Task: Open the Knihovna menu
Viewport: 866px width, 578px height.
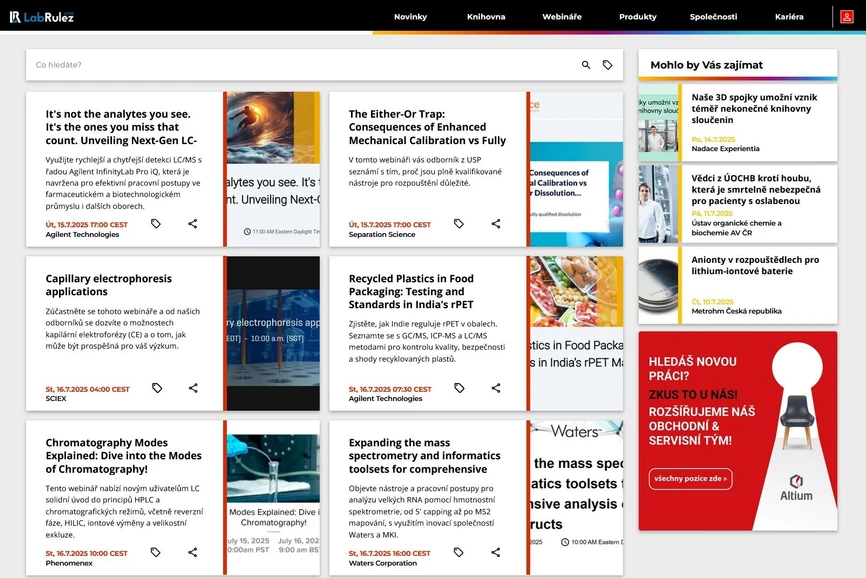Action: [486, 17]
